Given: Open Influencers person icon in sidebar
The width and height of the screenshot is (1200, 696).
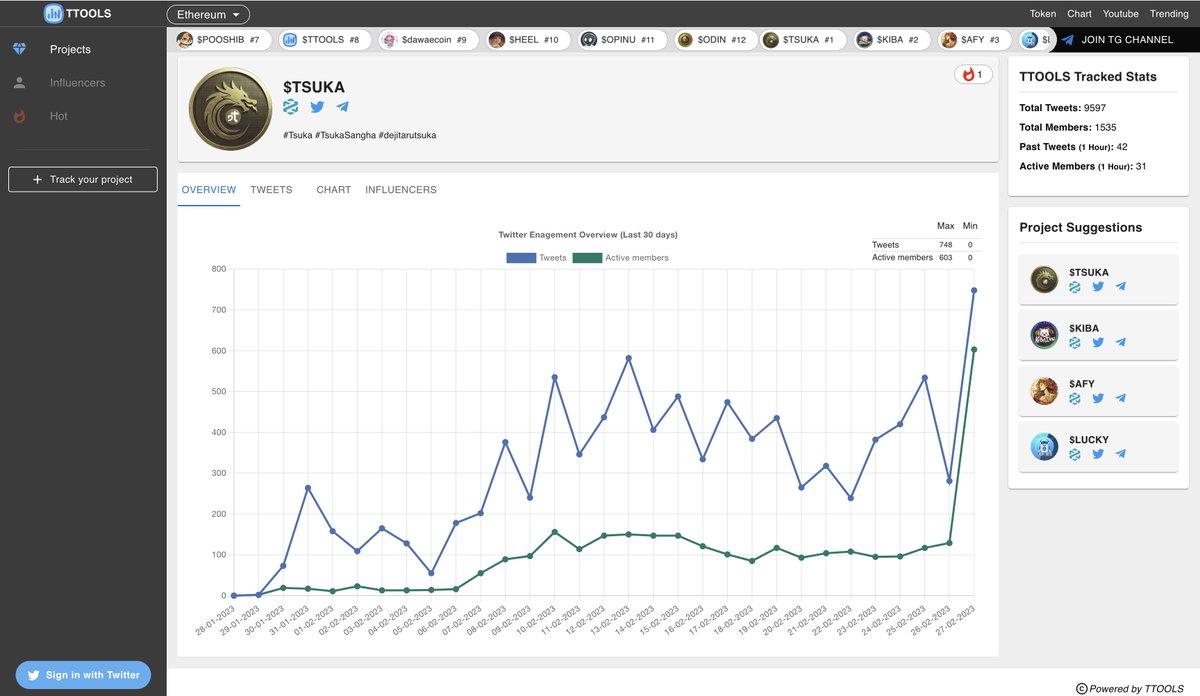Looking at the screenshot, I should click(x=19, y=83).
